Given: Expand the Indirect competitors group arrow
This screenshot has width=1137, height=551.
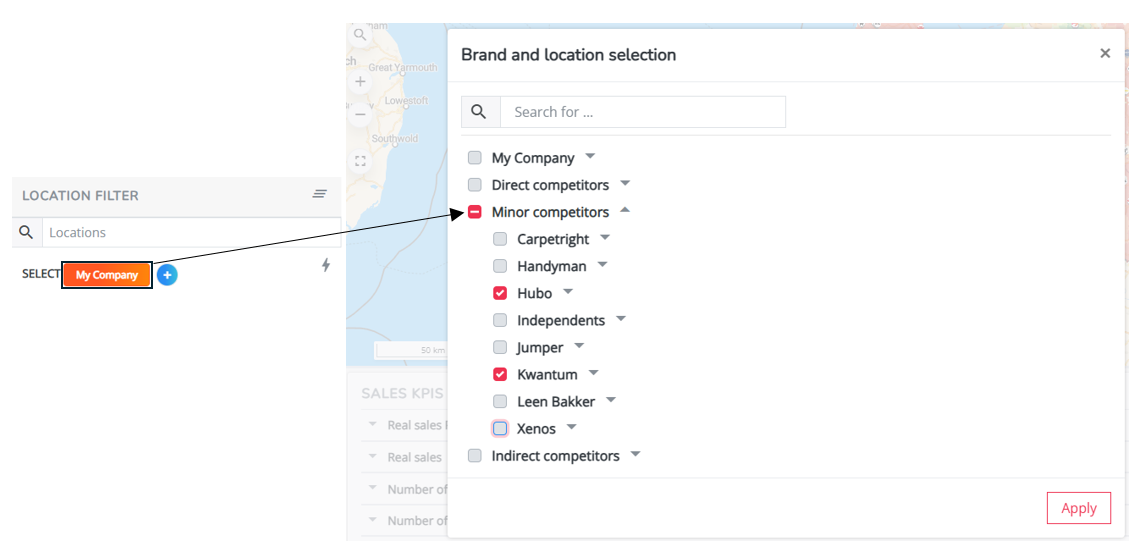Looking at the screenshot, I should click(636, 454).
